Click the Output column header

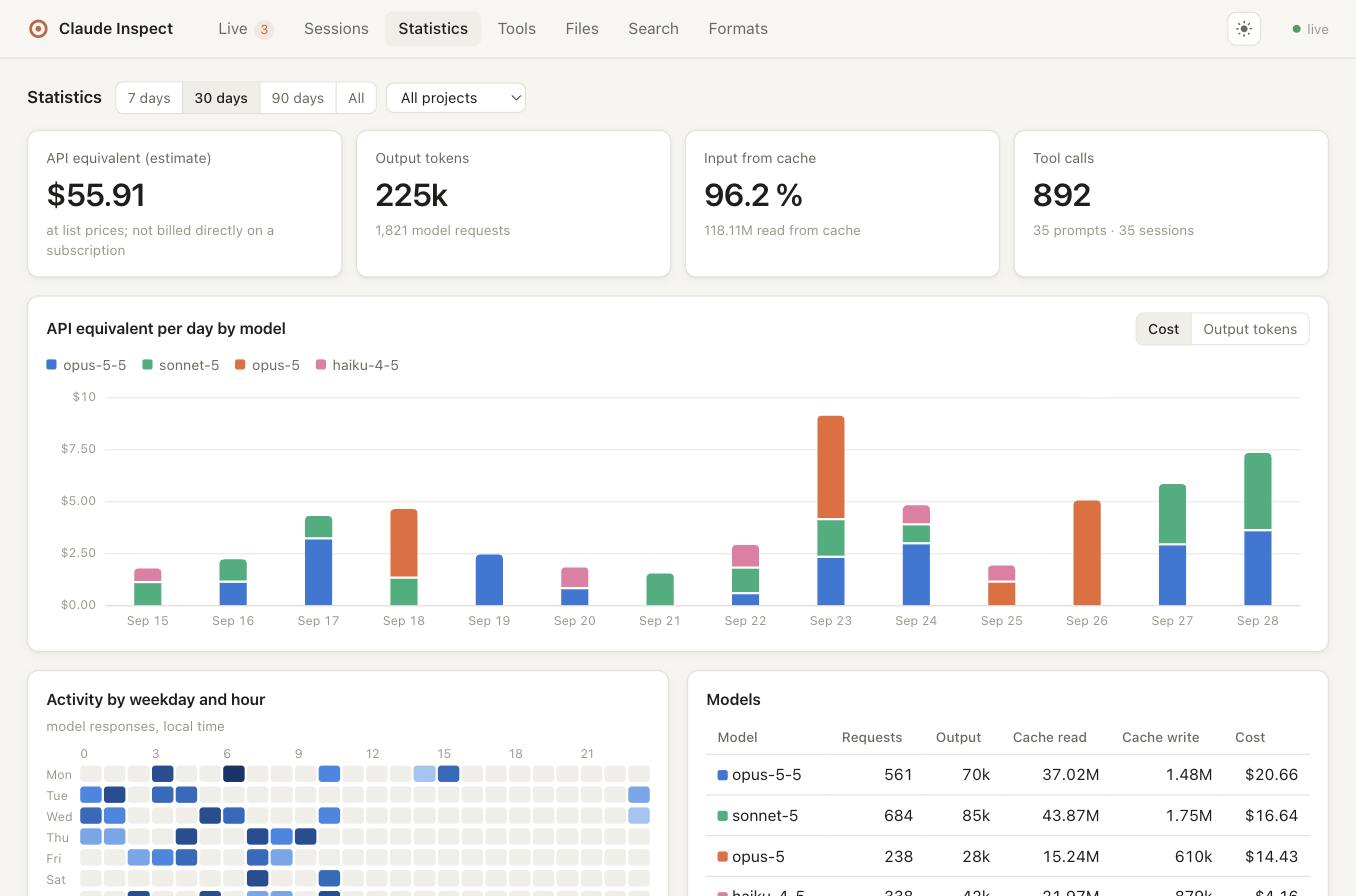coord(958,737)
